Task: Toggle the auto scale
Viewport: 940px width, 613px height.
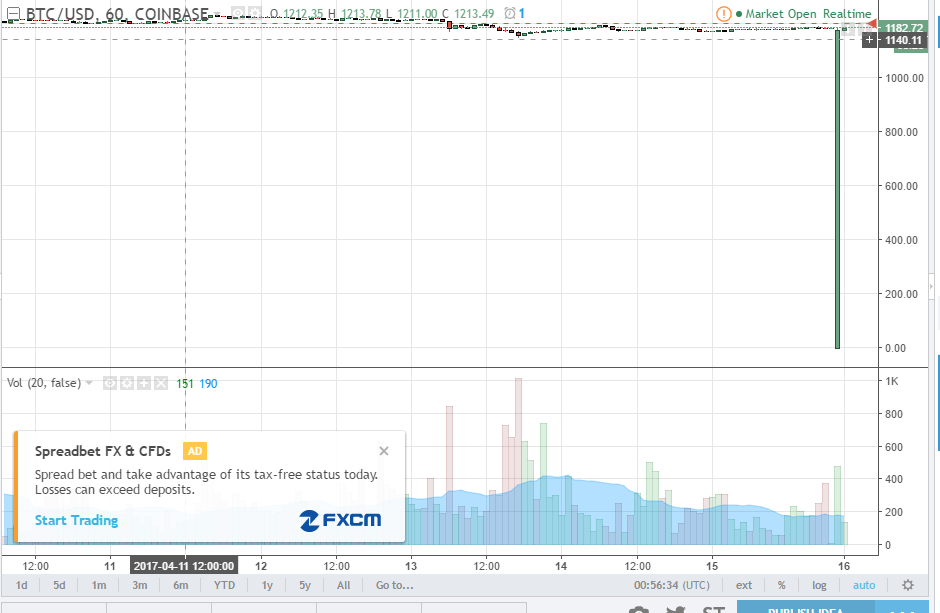Action: (864, 585)
